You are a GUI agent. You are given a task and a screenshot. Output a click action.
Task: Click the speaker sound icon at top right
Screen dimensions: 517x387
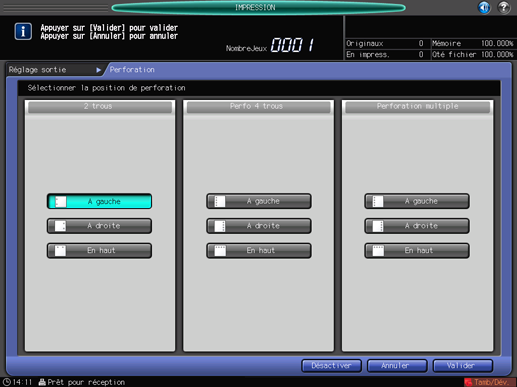click(484, 7)
